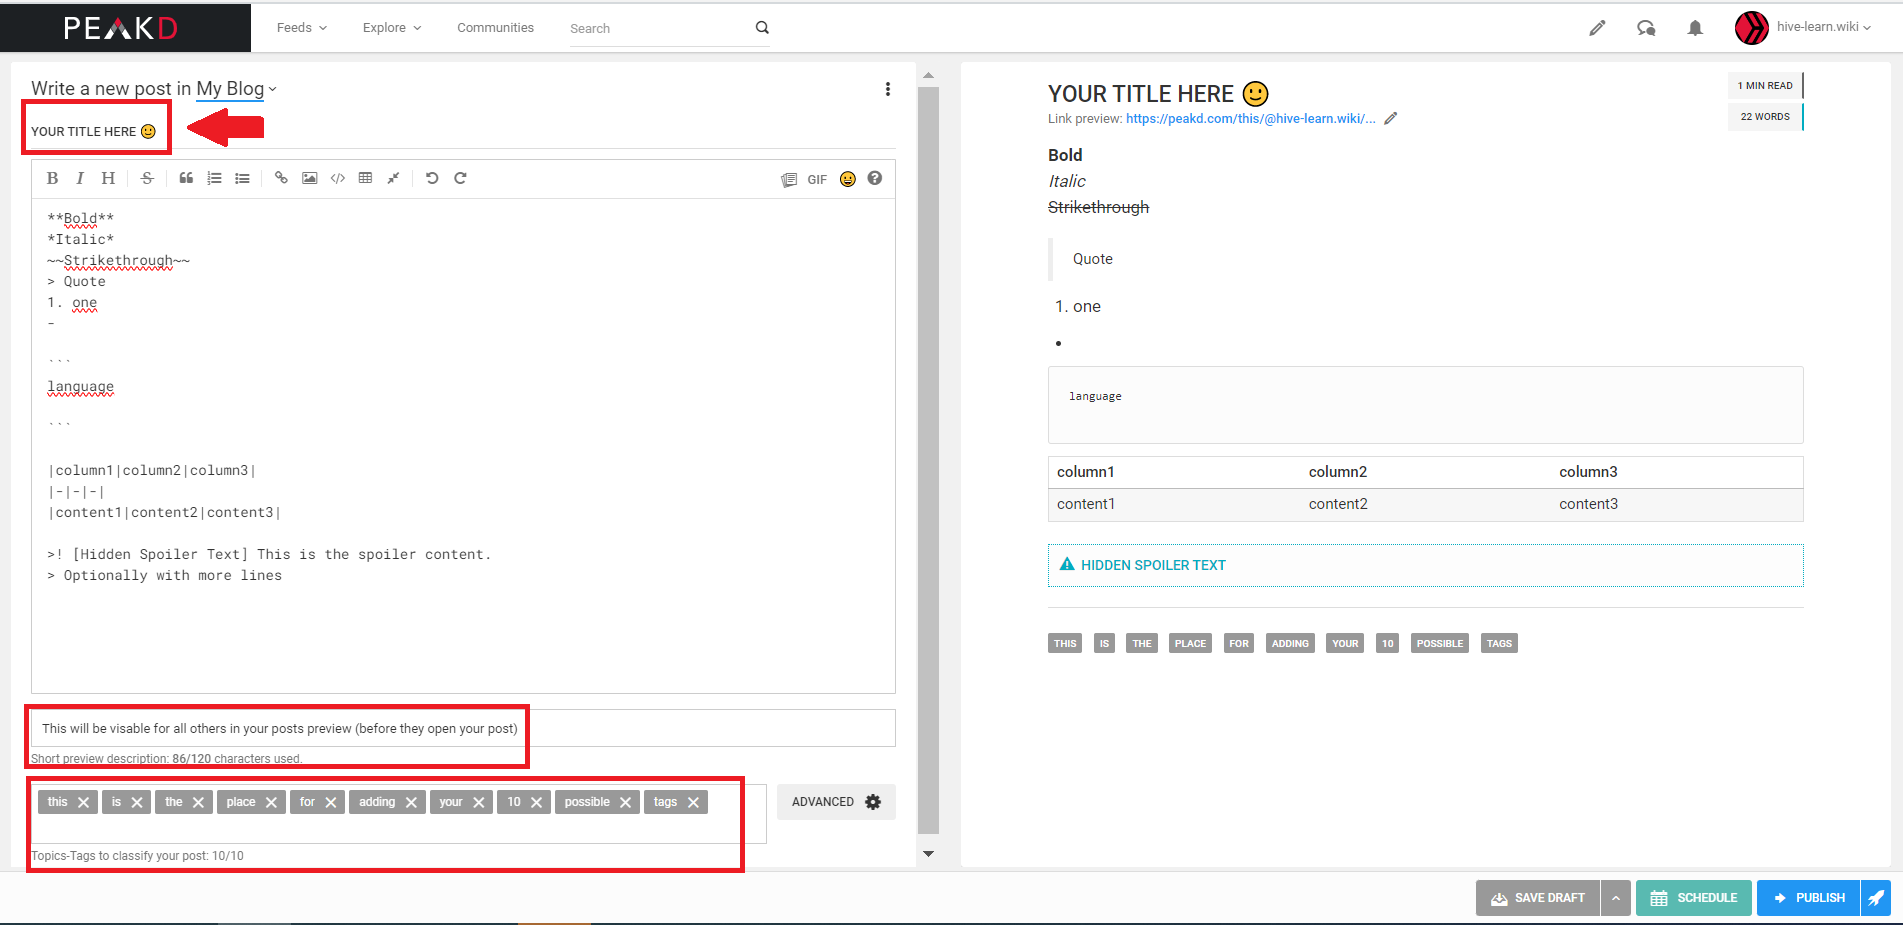Click the ADDING tag in preview
The width and height of the screenshot is (1903, 925).
[1290, 643]
